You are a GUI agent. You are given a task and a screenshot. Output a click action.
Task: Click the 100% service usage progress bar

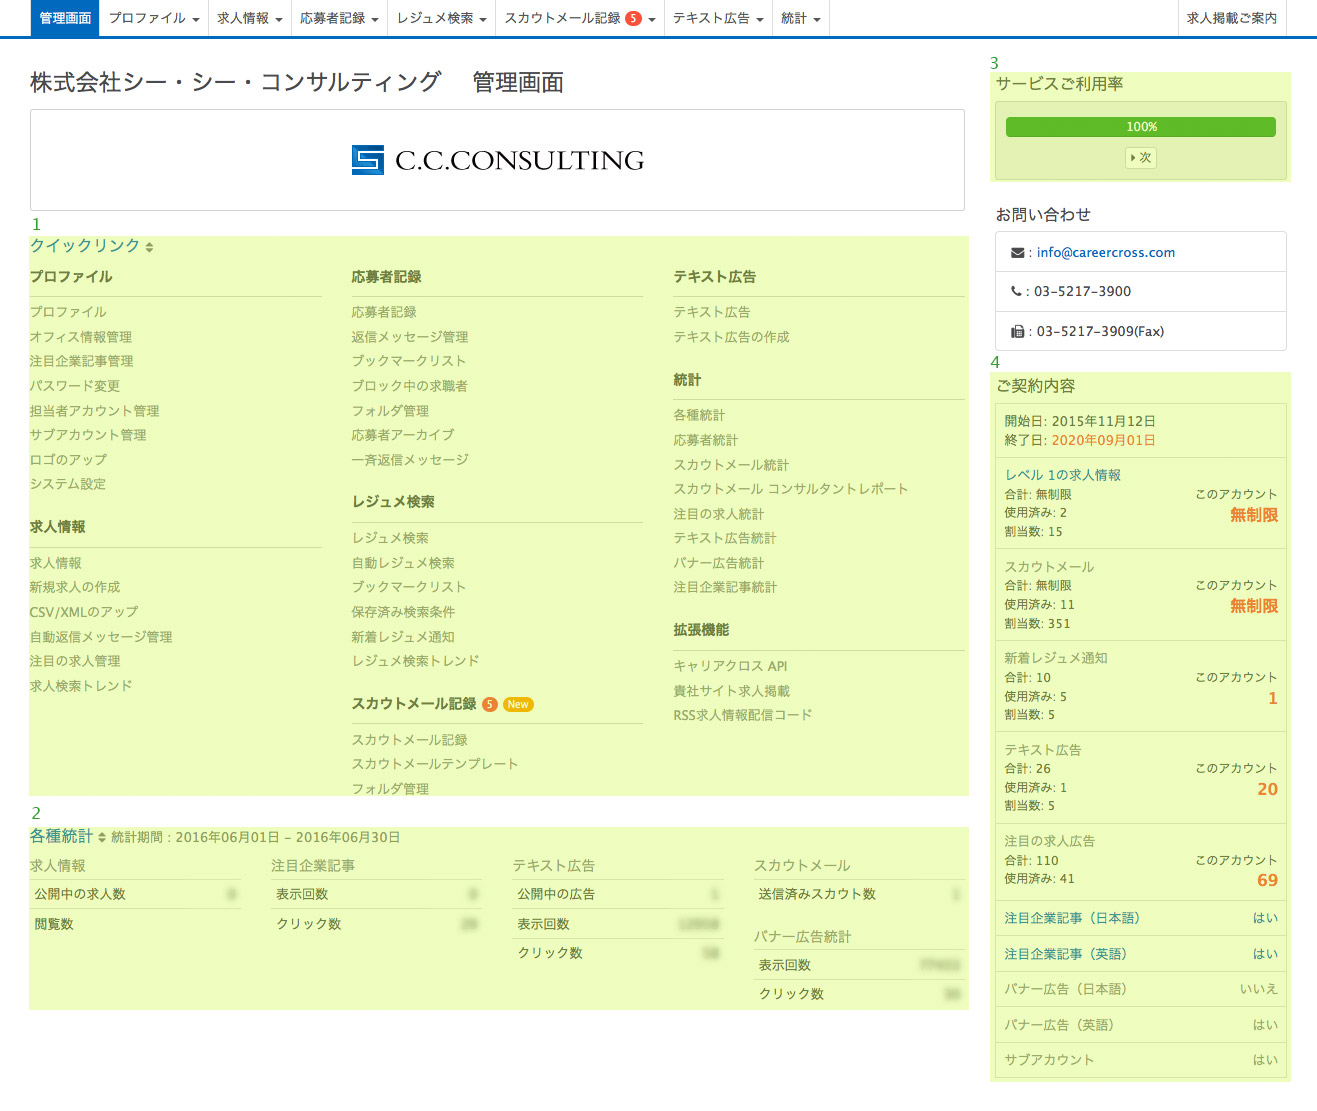(x=1141, y=127)
